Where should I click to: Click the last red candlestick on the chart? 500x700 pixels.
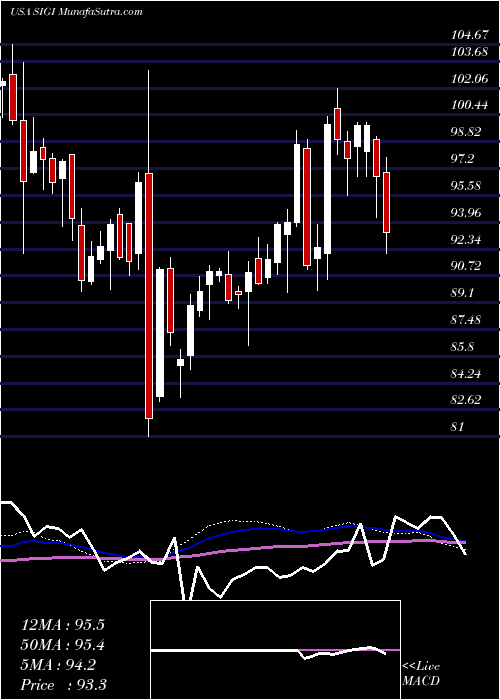pos(386,202)
